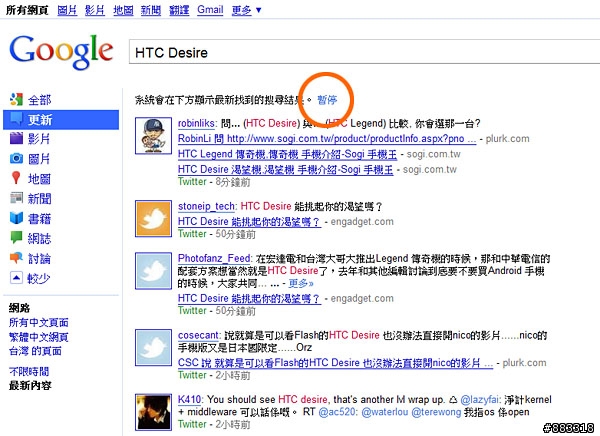Screen dimensions: 600x436
Task: Collapse options with the 較少 arrow icon
Action: [16, 278]
